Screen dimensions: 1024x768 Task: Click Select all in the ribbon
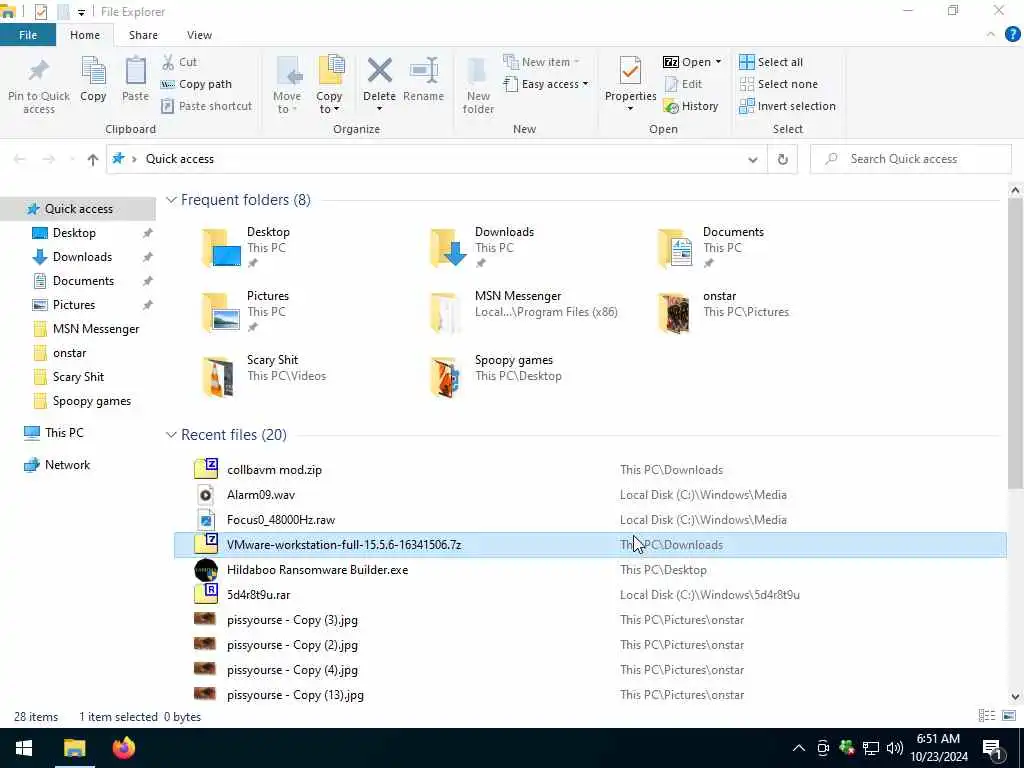point(771,62)
